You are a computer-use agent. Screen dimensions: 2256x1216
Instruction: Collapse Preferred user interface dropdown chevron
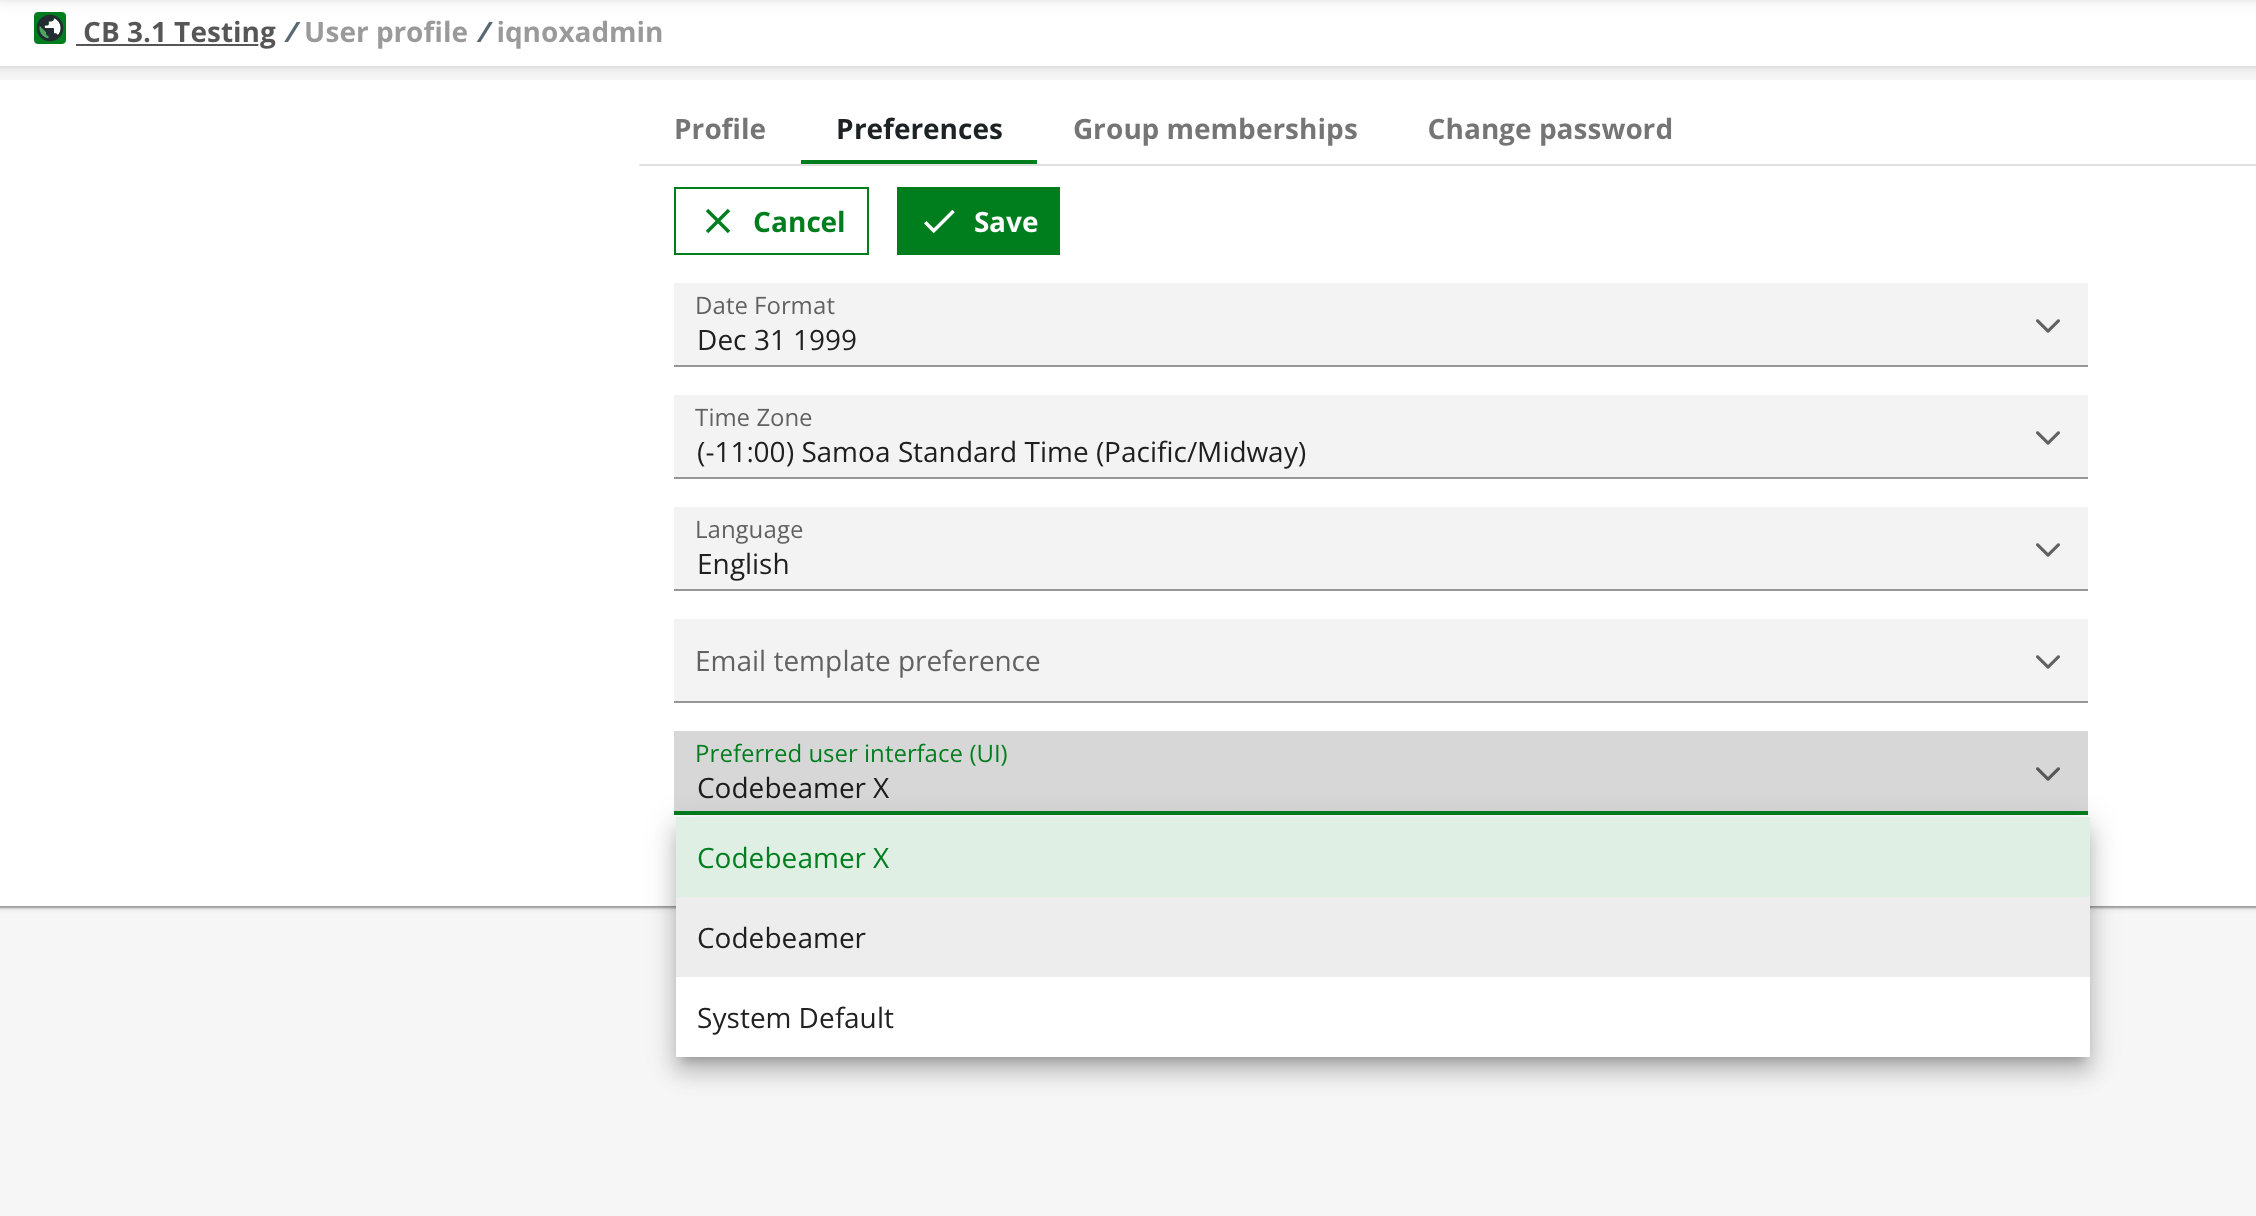(x=2047, y=774)
